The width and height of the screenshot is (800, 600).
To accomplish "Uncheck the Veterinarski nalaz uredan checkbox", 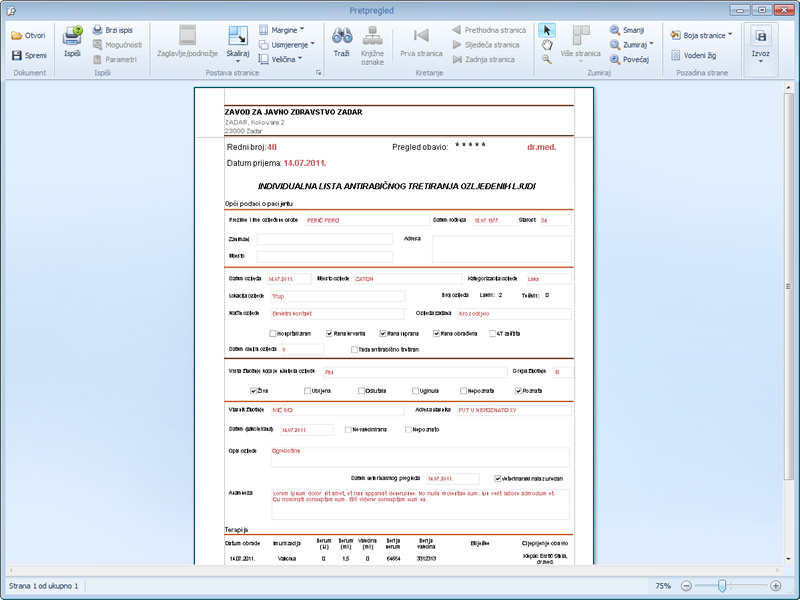I will pos(497,479).
